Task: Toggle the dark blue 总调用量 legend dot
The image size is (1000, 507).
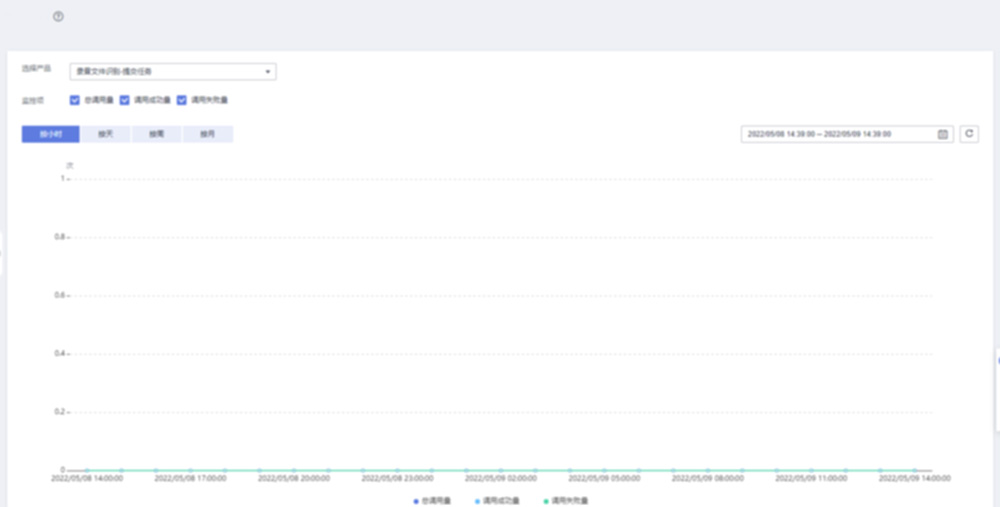Action: (x=416, y=501)
